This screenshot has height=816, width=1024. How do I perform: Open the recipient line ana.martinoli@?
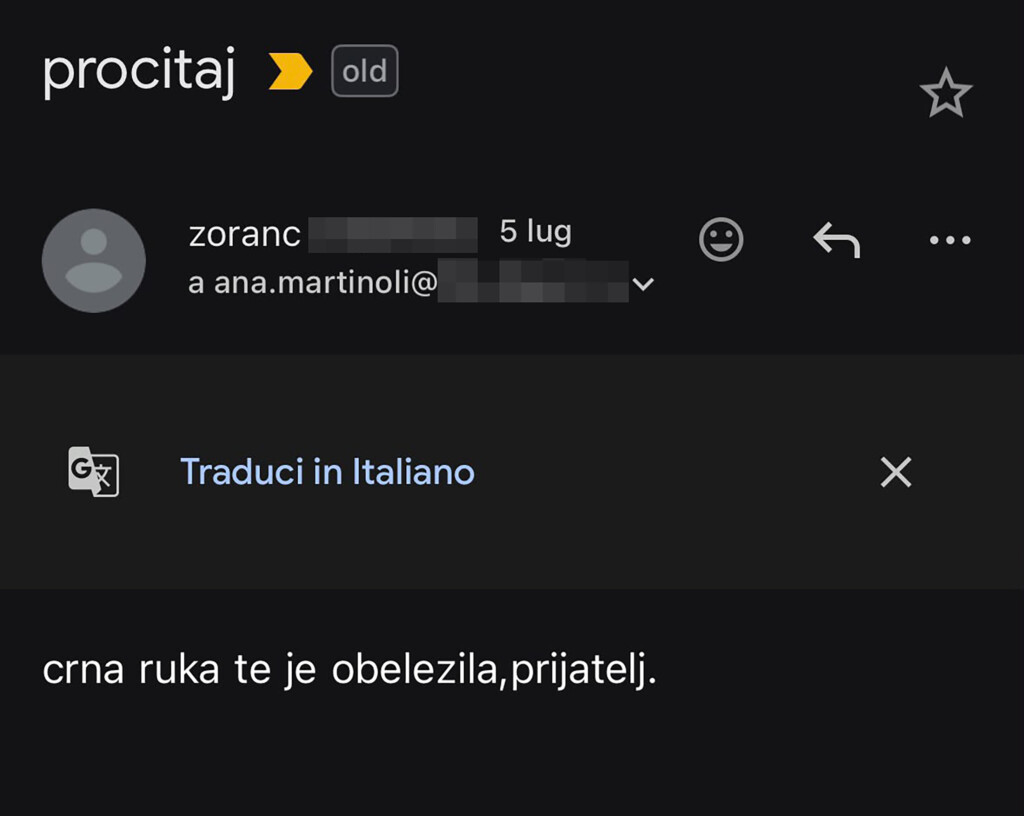408,282
